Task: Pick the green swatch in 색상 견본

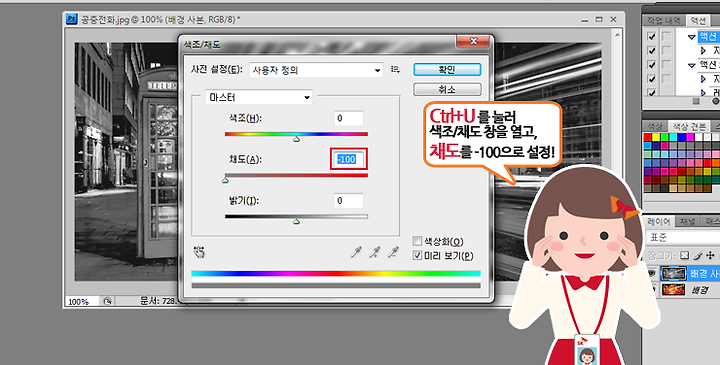Action: [x=664, y=137]
